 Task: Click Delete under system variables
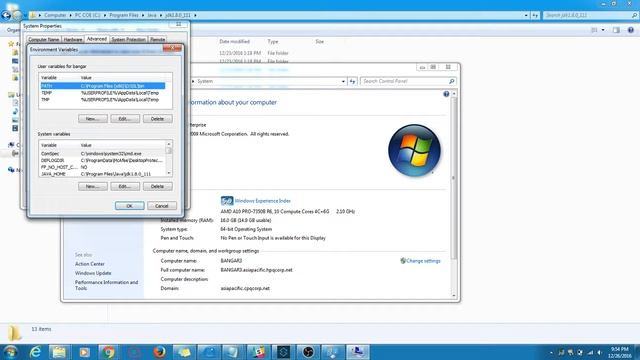(x=158, y=187)
